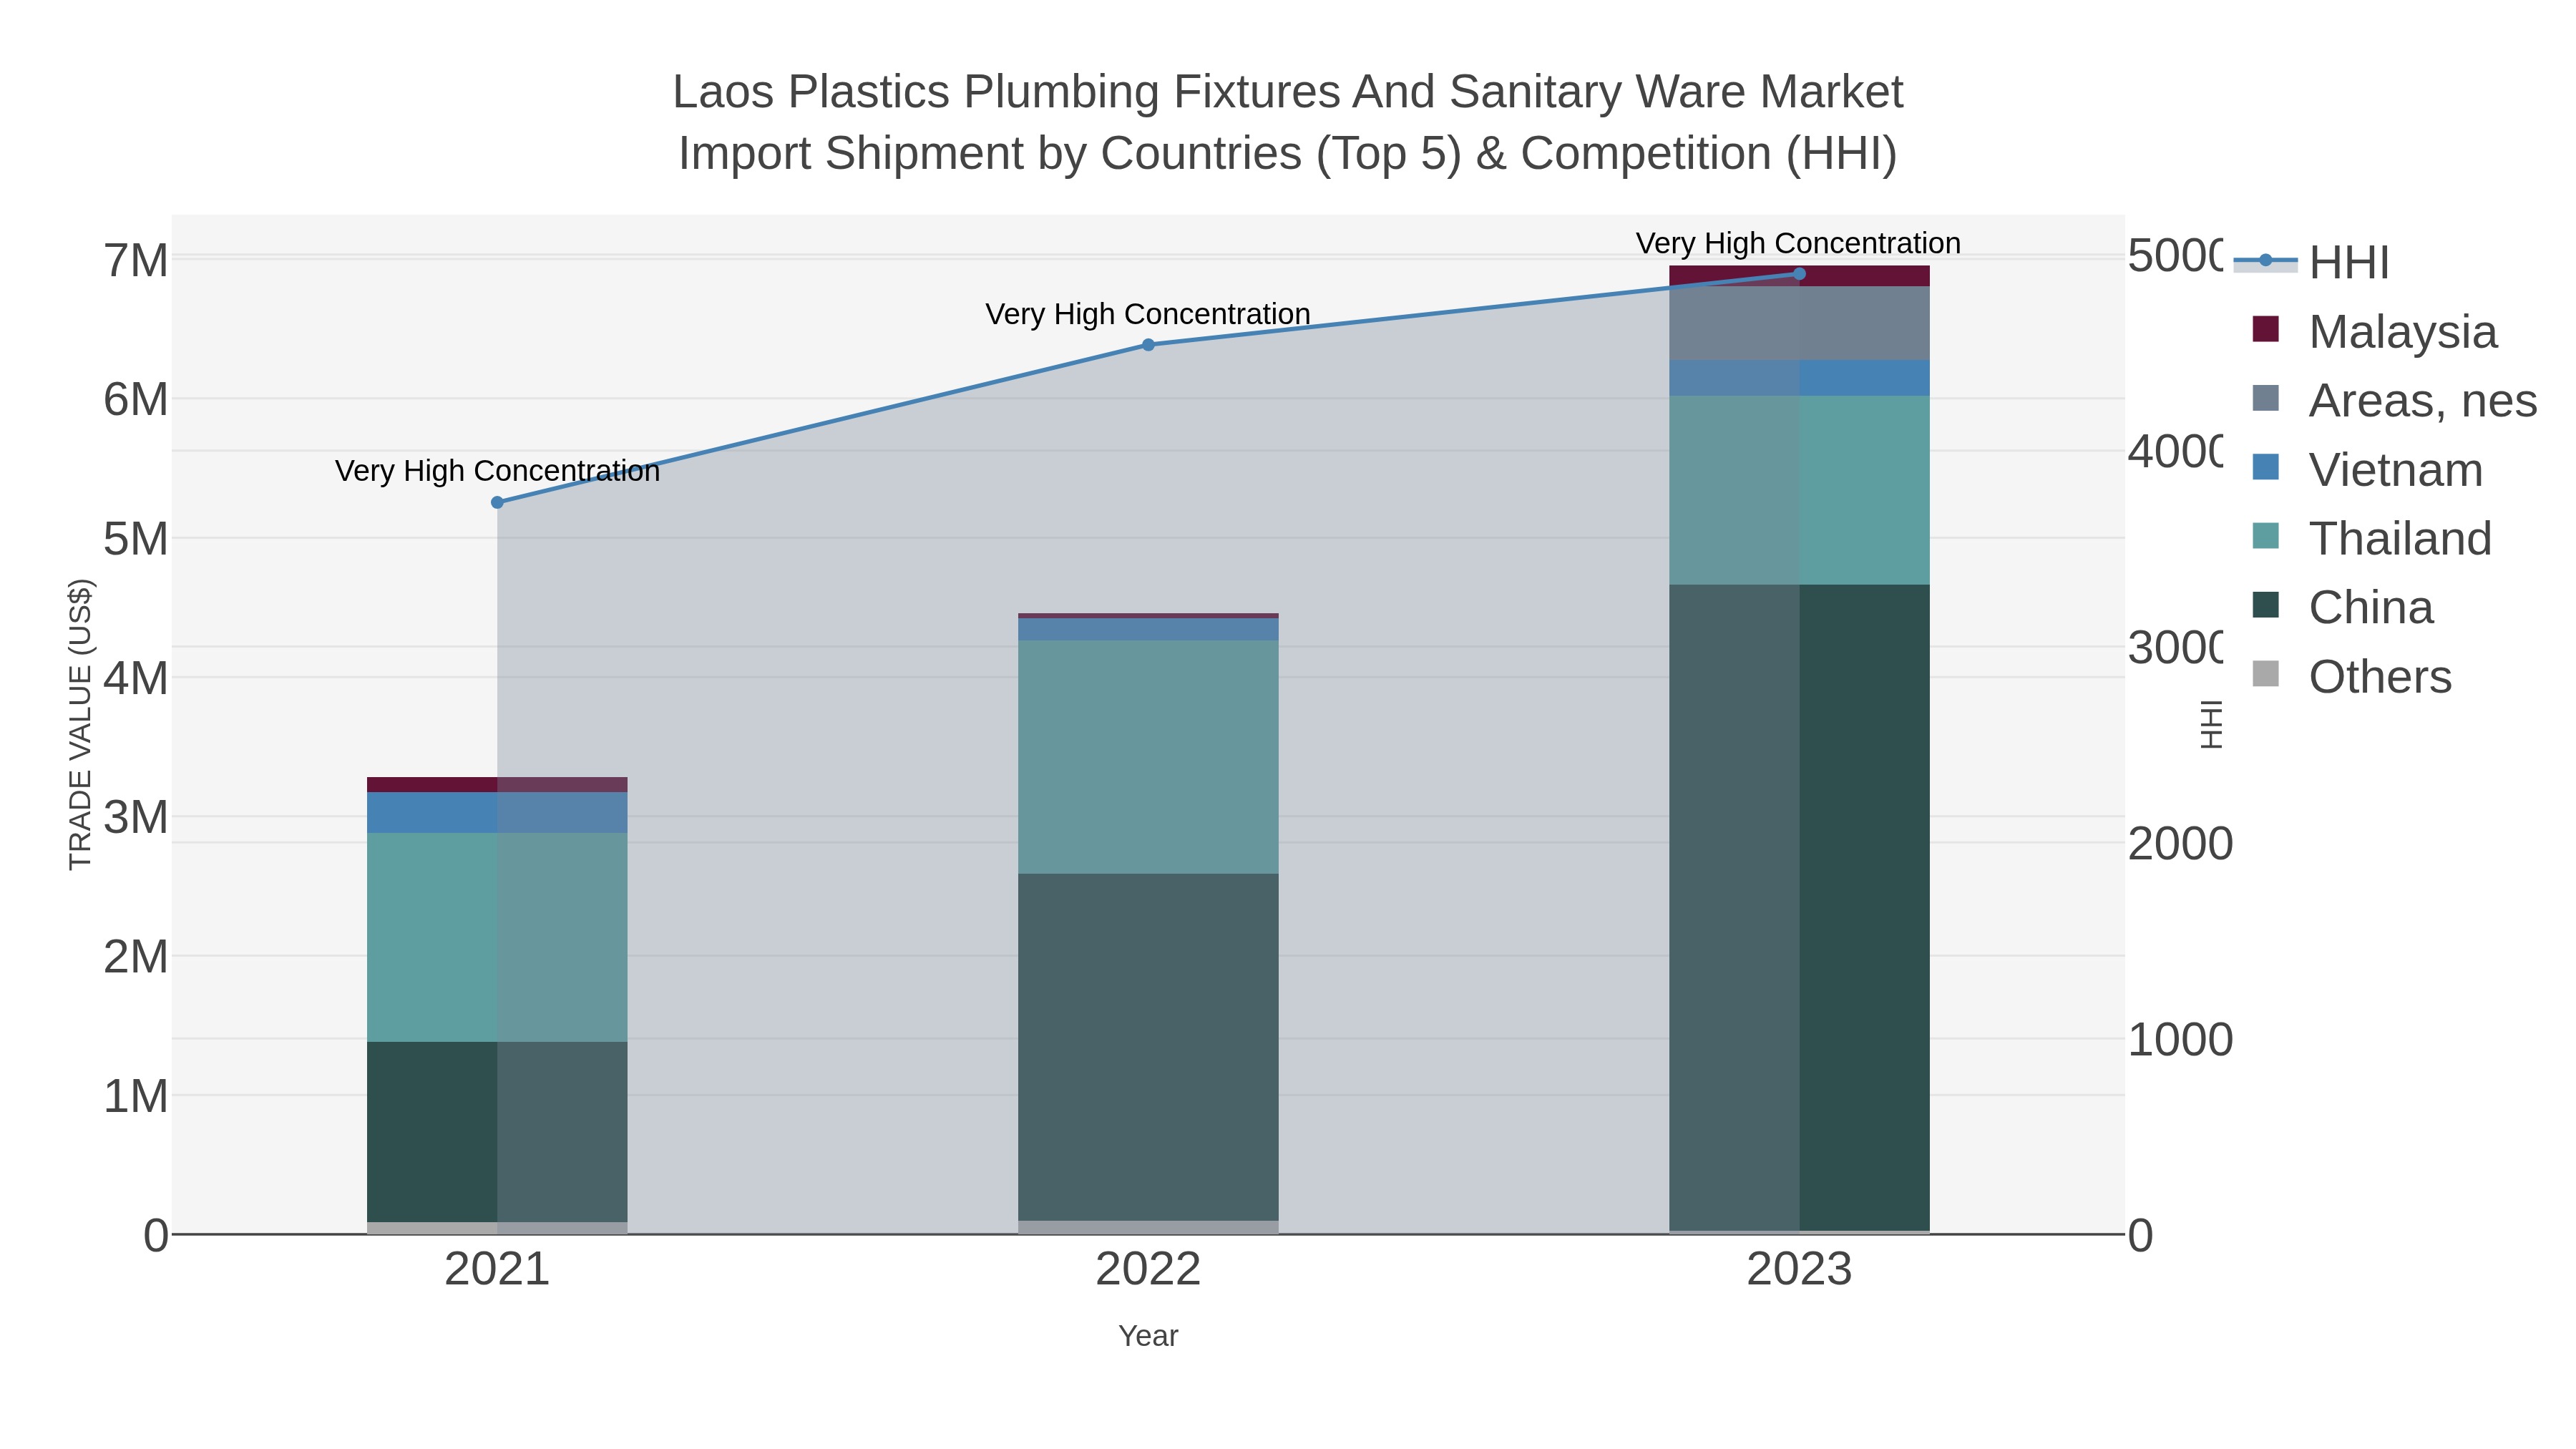Image resolution: width=2576 pixels, height=1449 pixels.
Task: Click the 2021 x-axis label
Action: pos(497,1270)
